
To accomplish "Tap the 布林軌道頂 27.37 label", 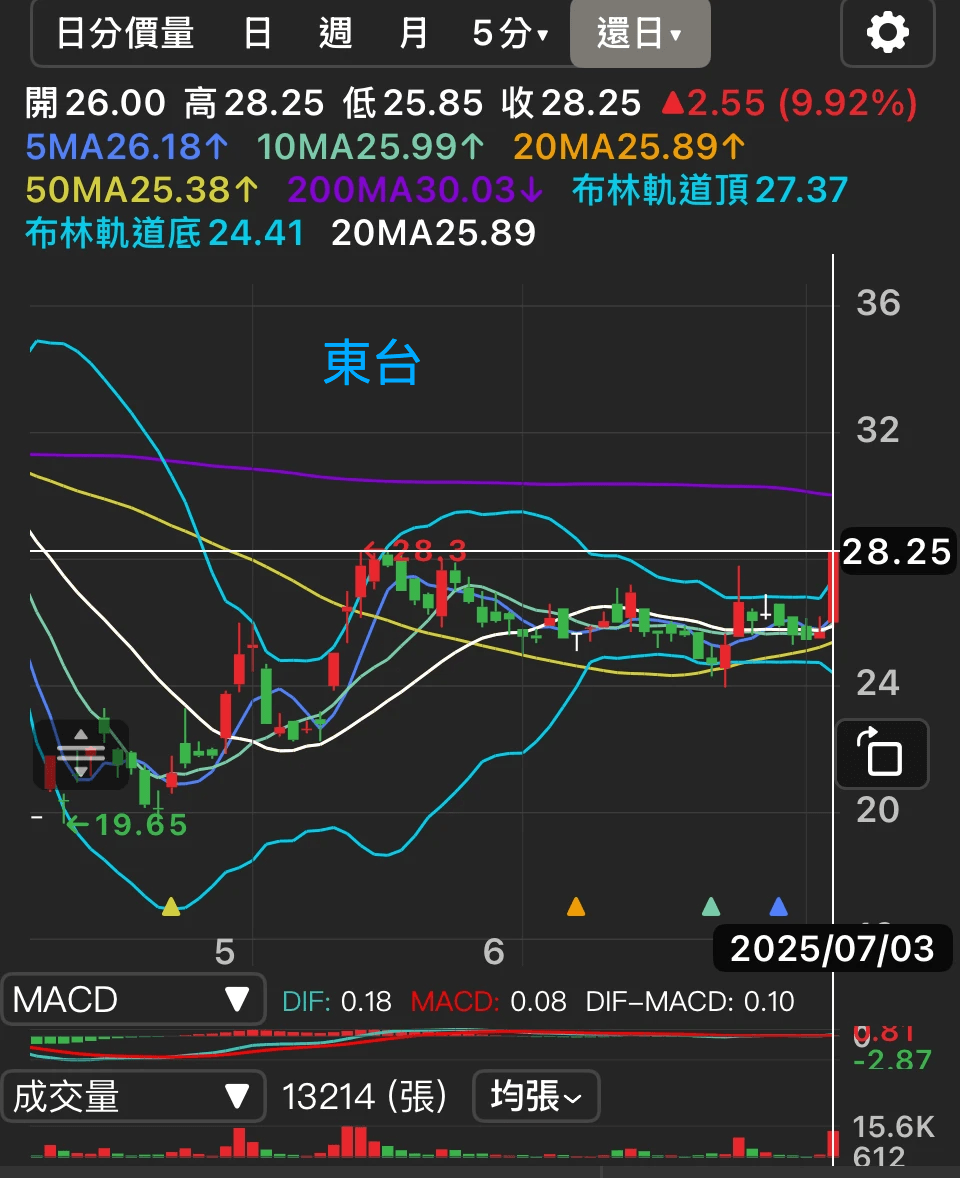I will point(710,190).
